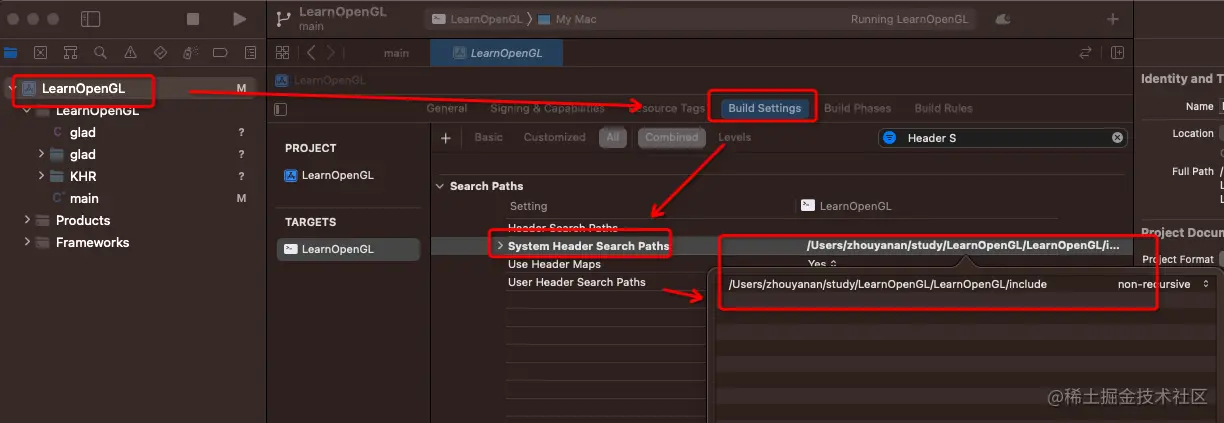Change the Use Header Maps Yes value

tap(822, 264)
